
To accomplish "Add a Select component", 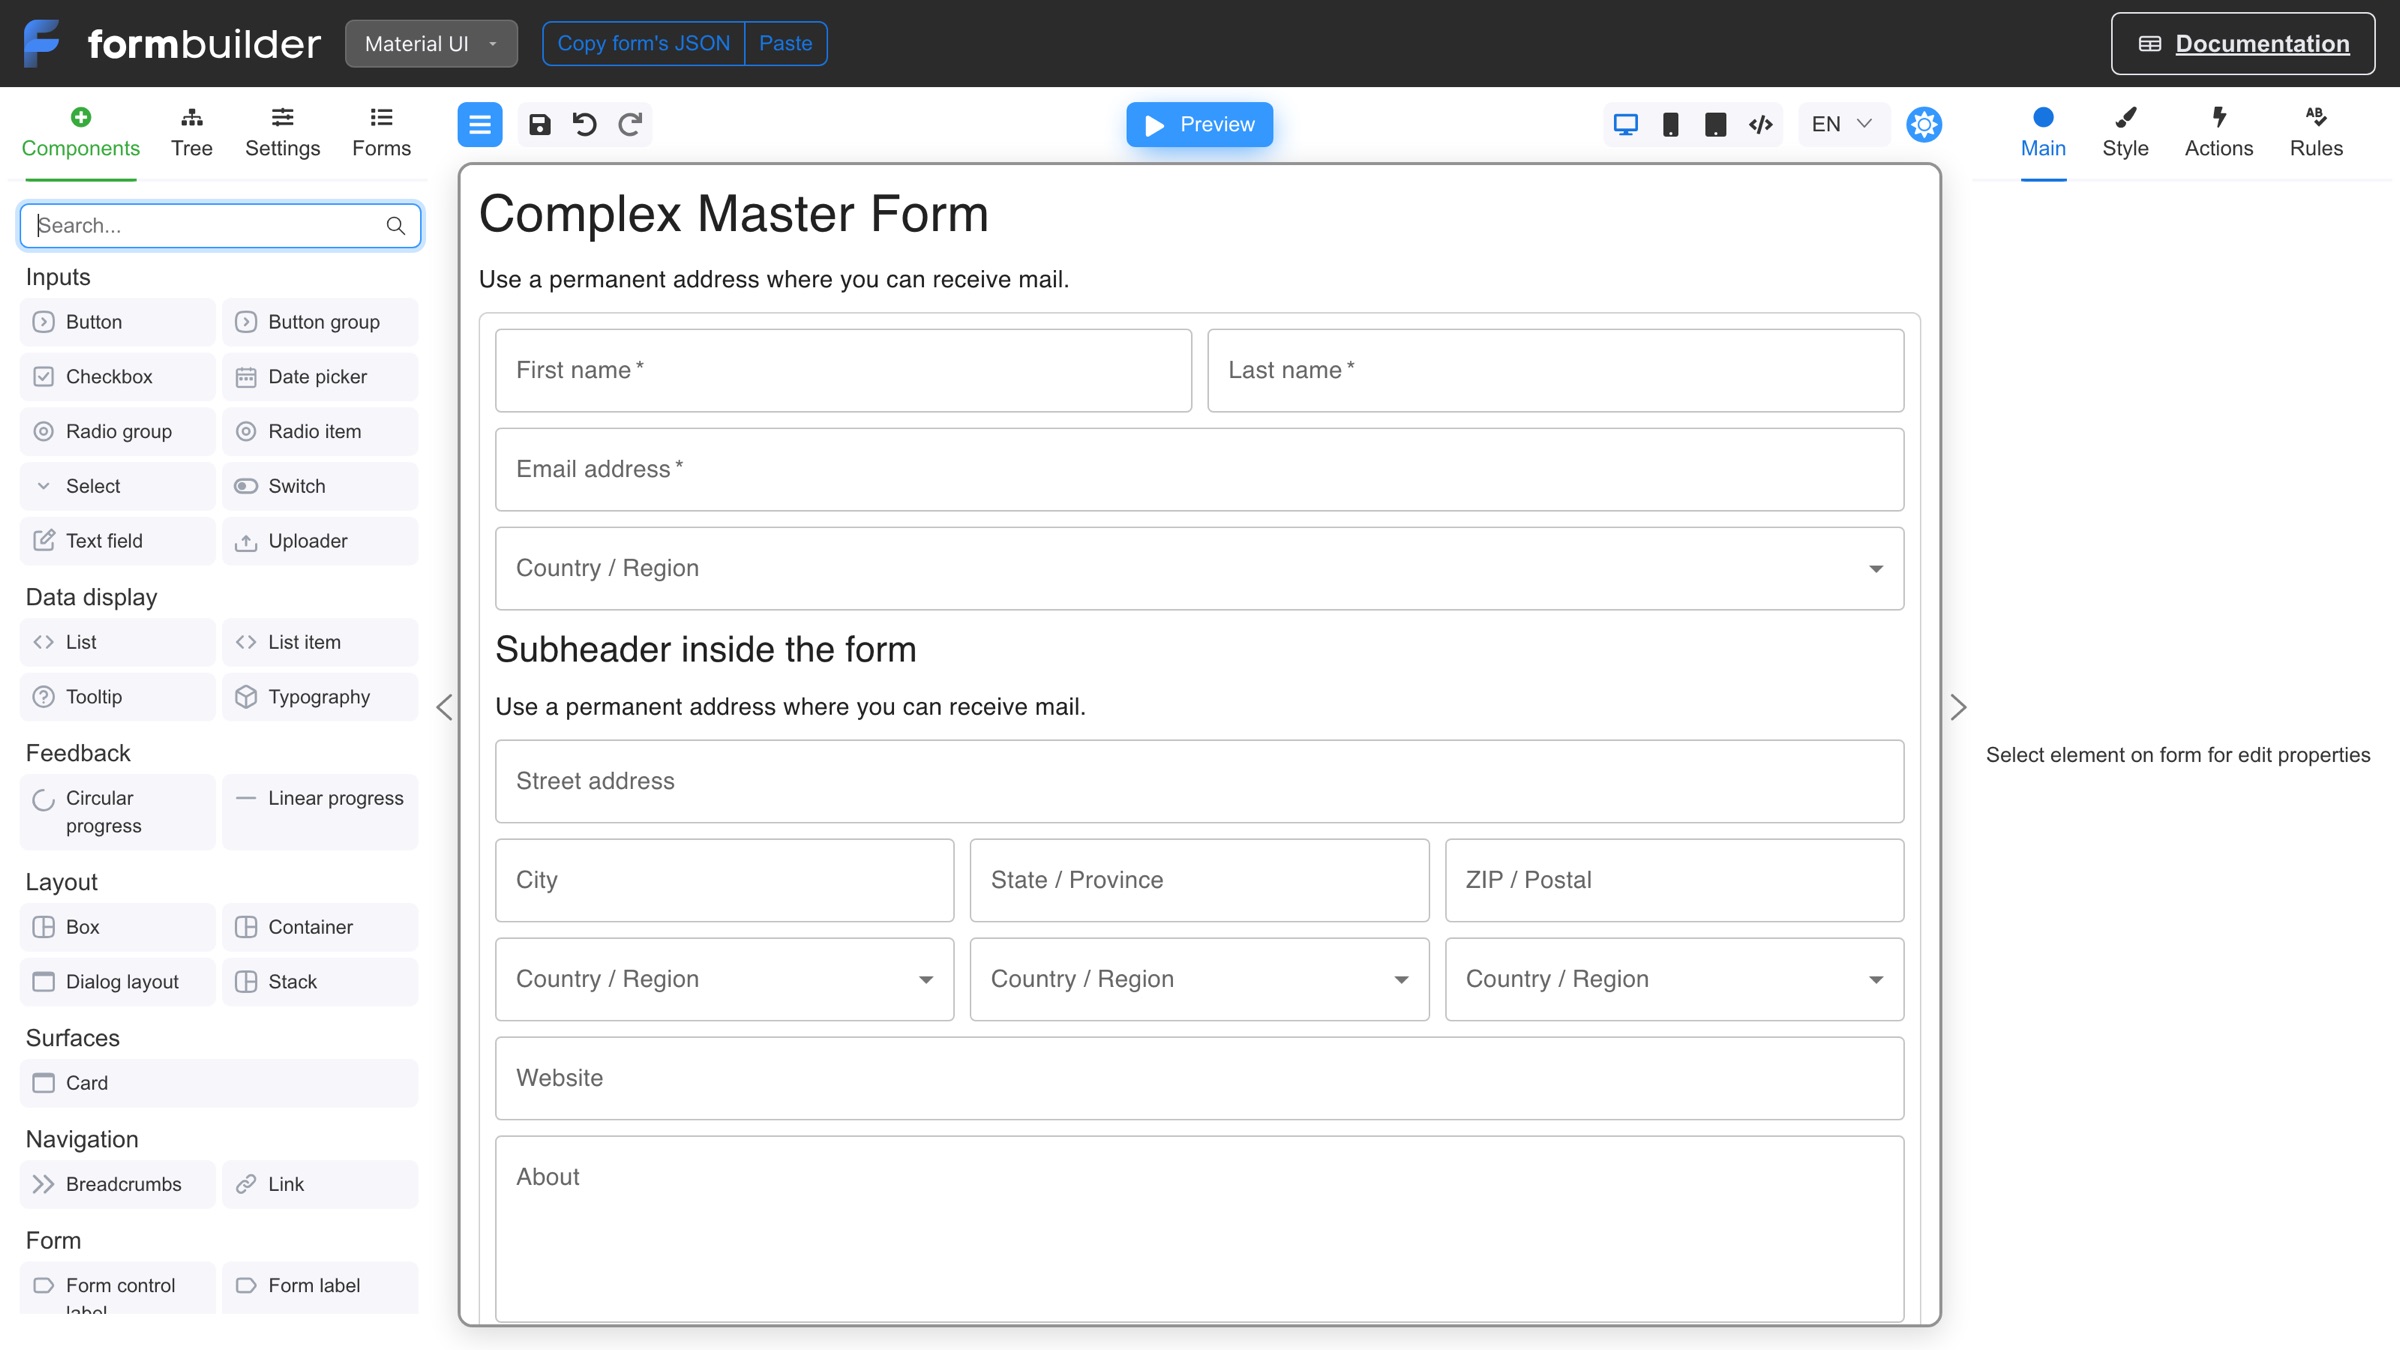I will (x=117, y=486).
